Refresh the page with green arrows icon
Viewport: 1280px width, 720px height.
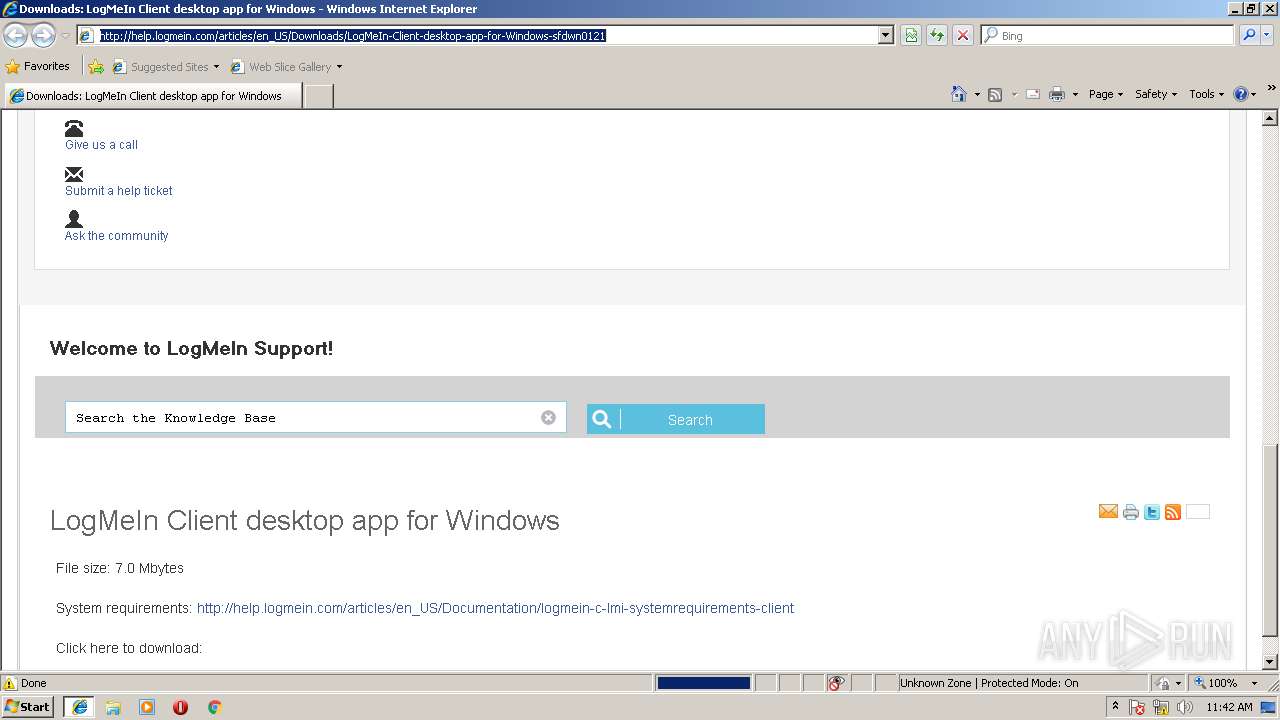(x=937, y=35)
